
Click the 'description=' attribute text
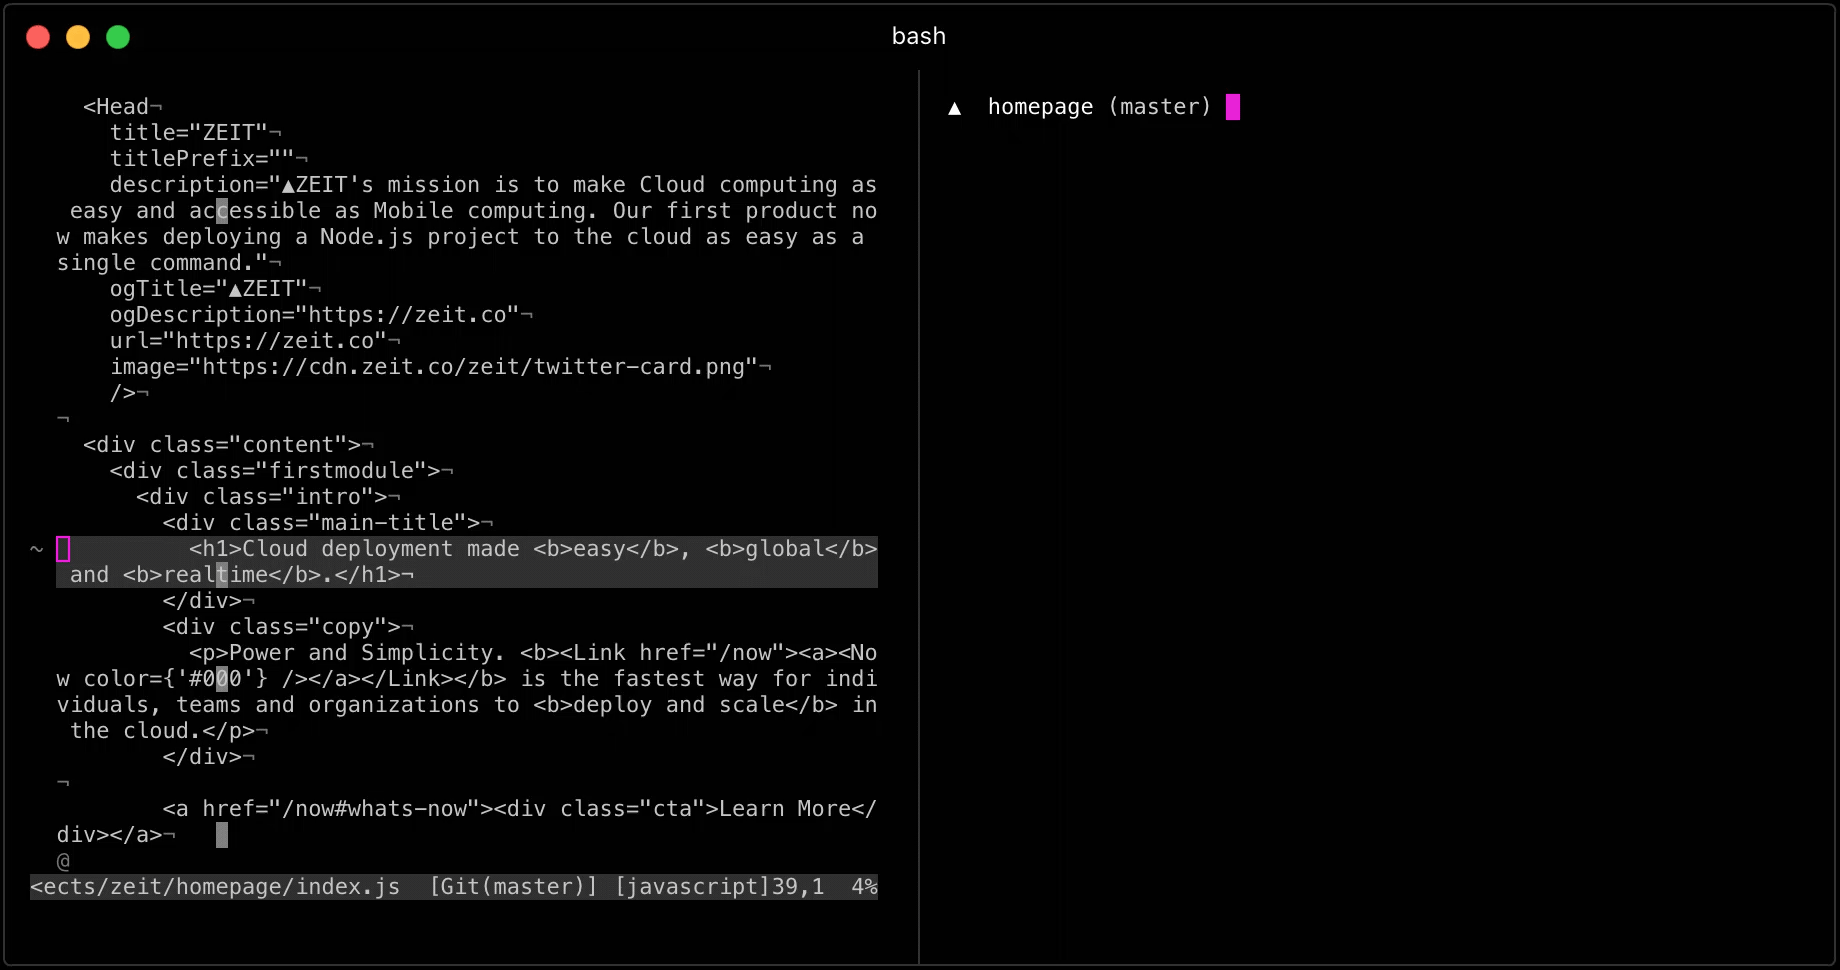189,185
